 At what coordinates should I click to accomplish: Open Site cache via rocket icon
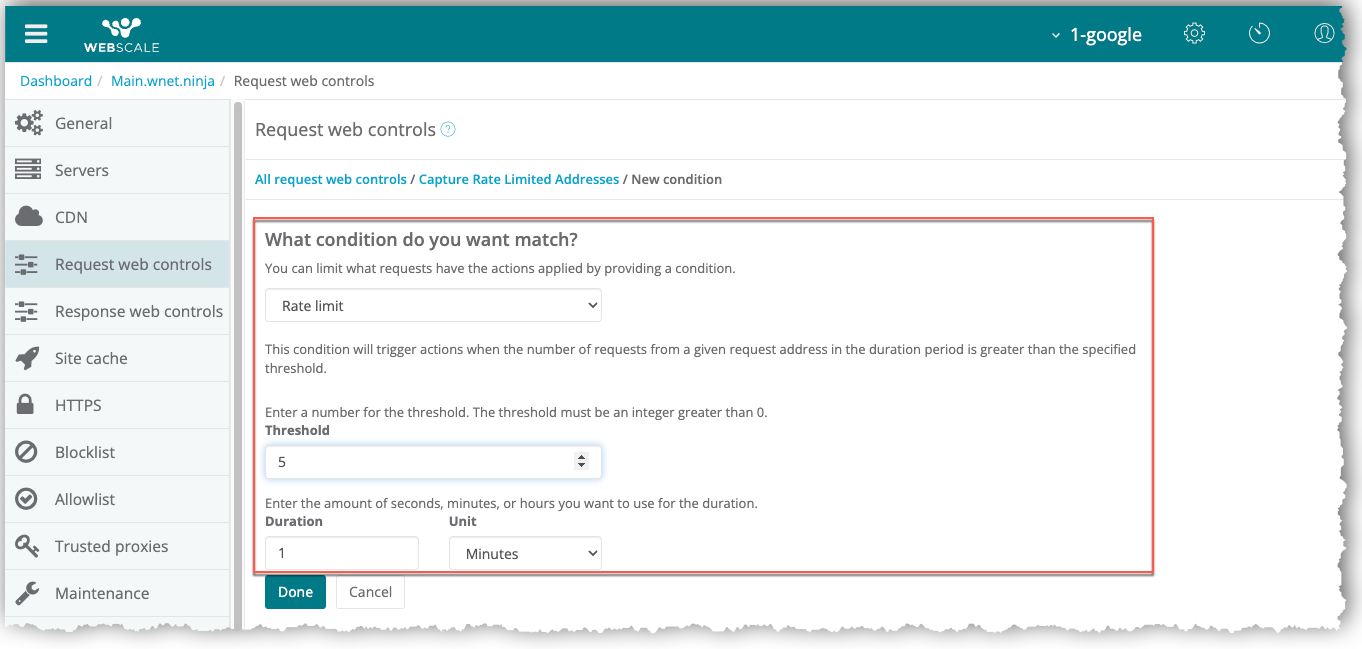pyautogui.click(x=28, y=358)
